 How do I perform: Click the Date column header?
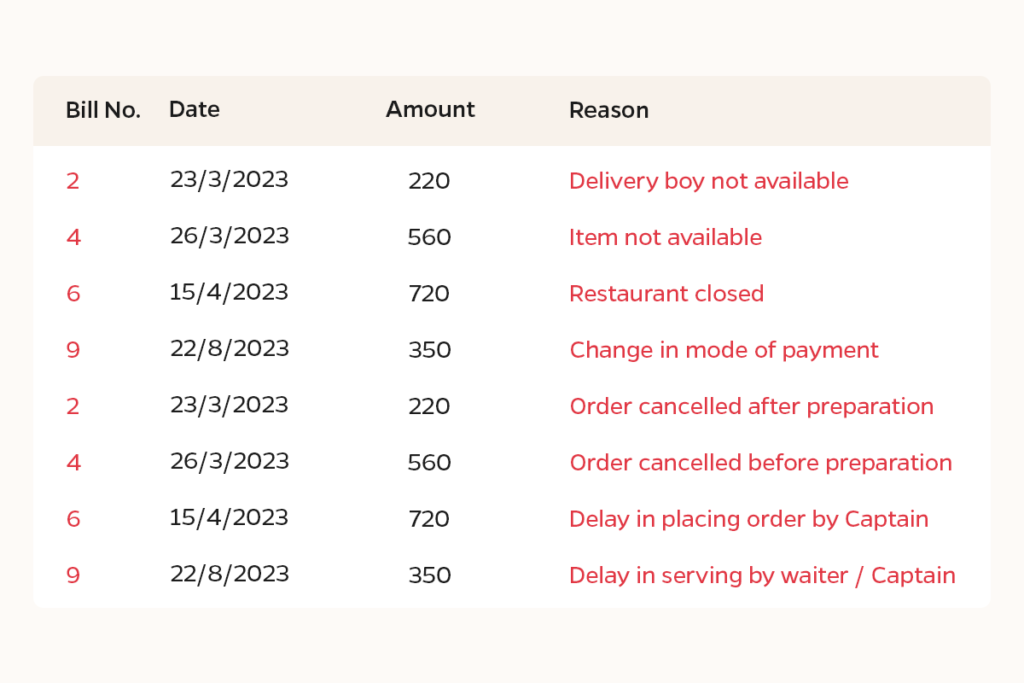coord(194,109)
